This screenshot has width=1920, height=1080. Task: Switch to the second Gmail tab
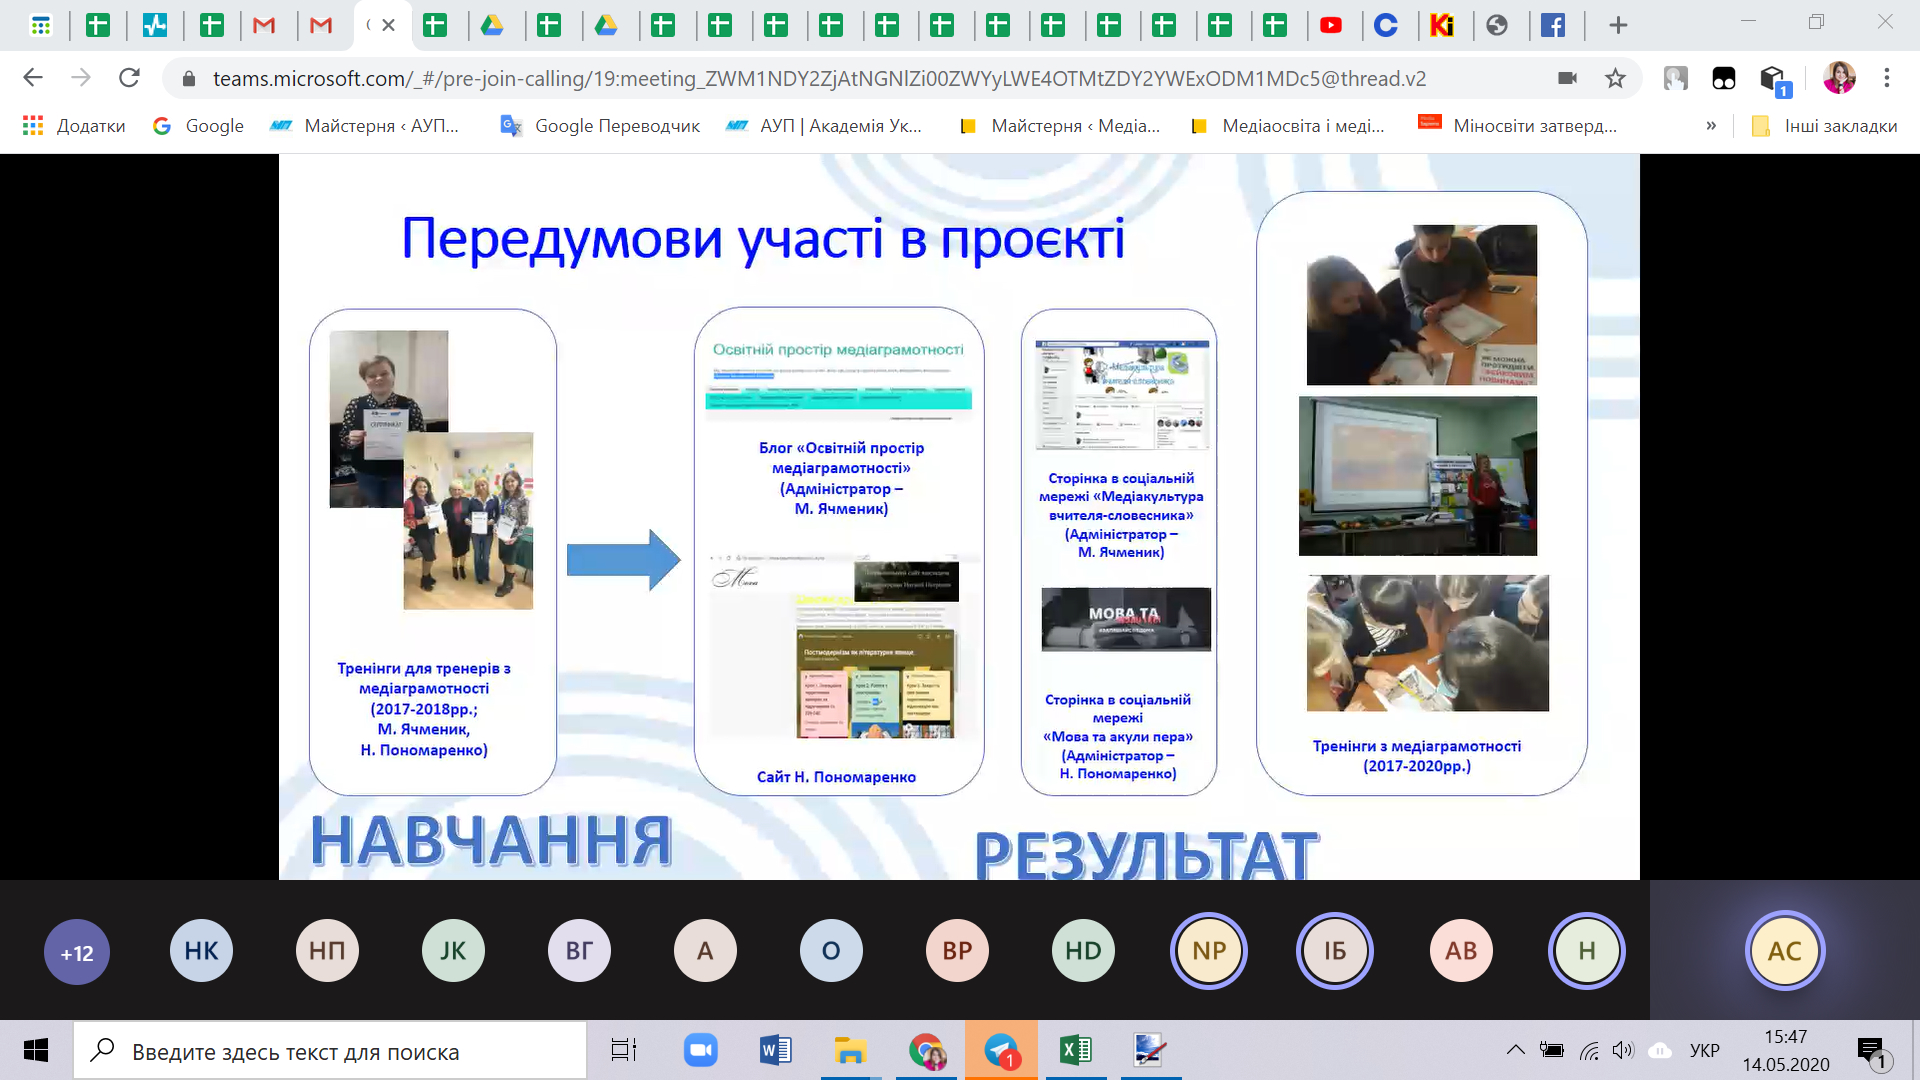coord(321,25)
